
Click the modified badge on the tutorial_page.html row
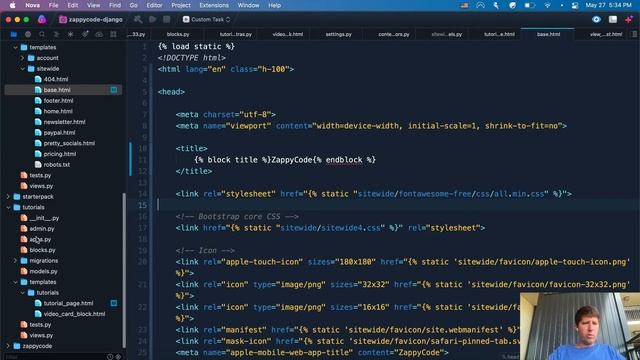point(114,303)
